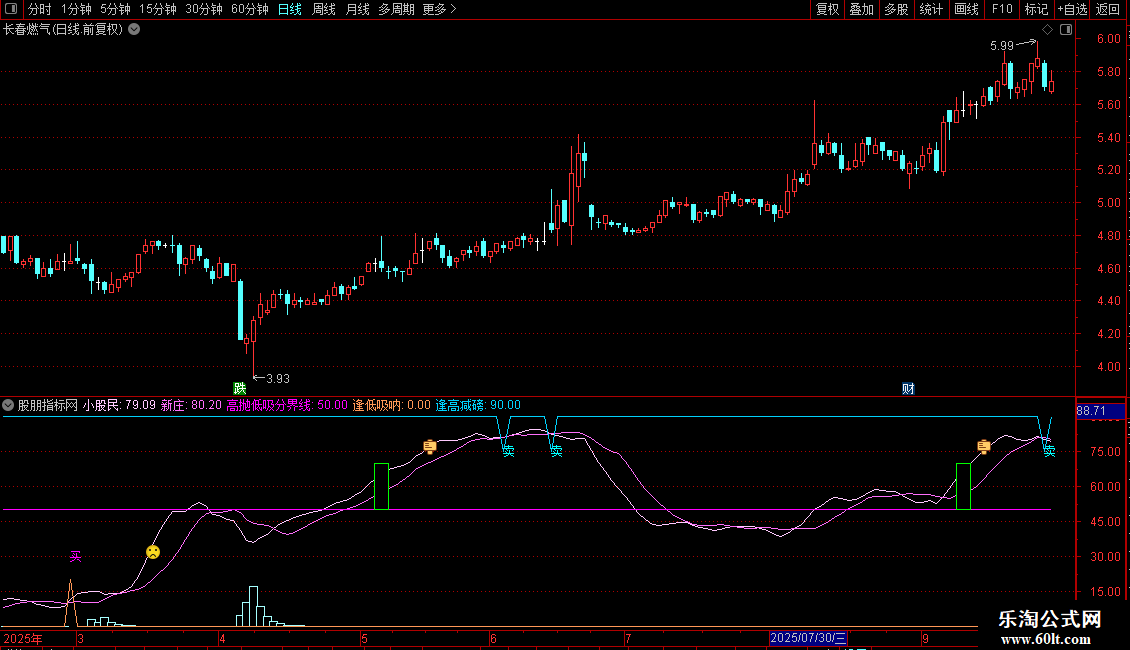Select the 周线 weekly tab
This screenshot has width=1130, height=650.
(324, 9)
